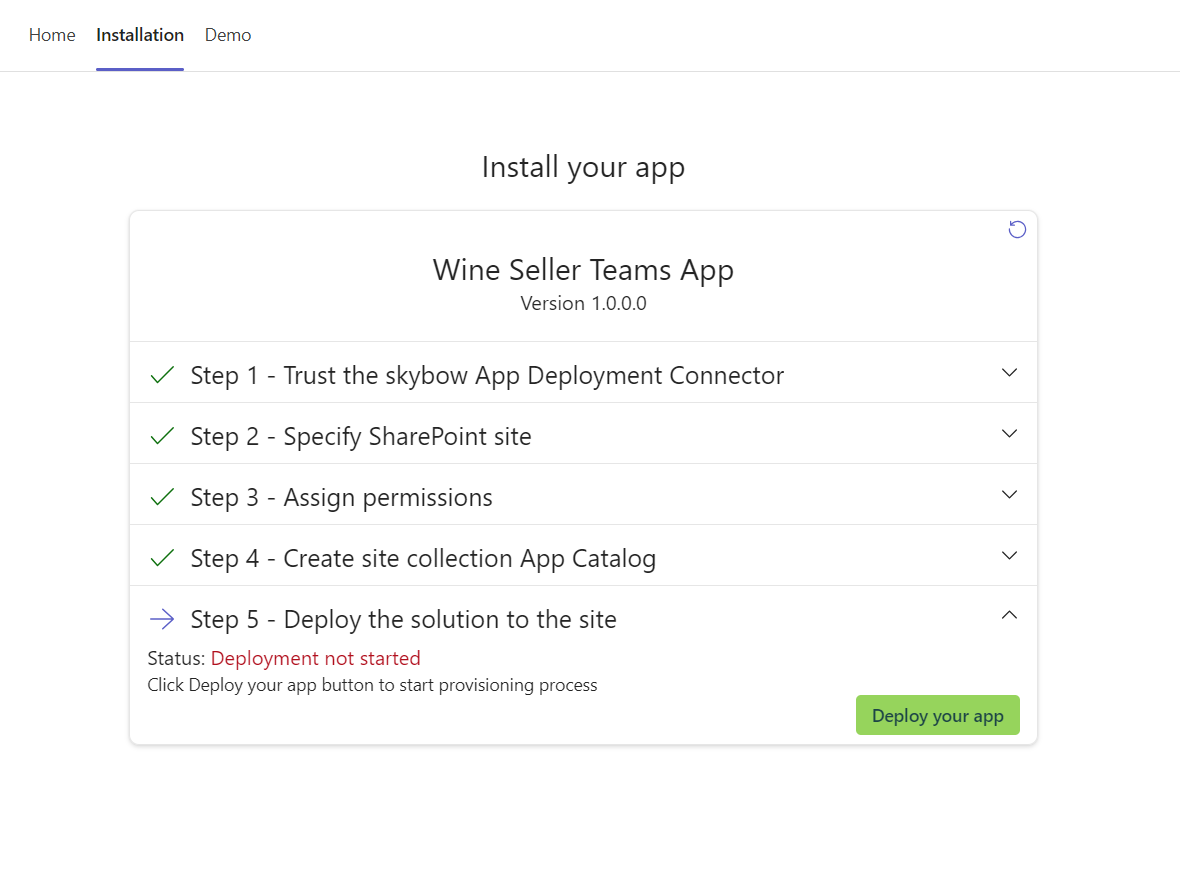Click 'Step 3 - Assign permissions' title
This screenshot has height=879, width=1180.
click(341, 497)
